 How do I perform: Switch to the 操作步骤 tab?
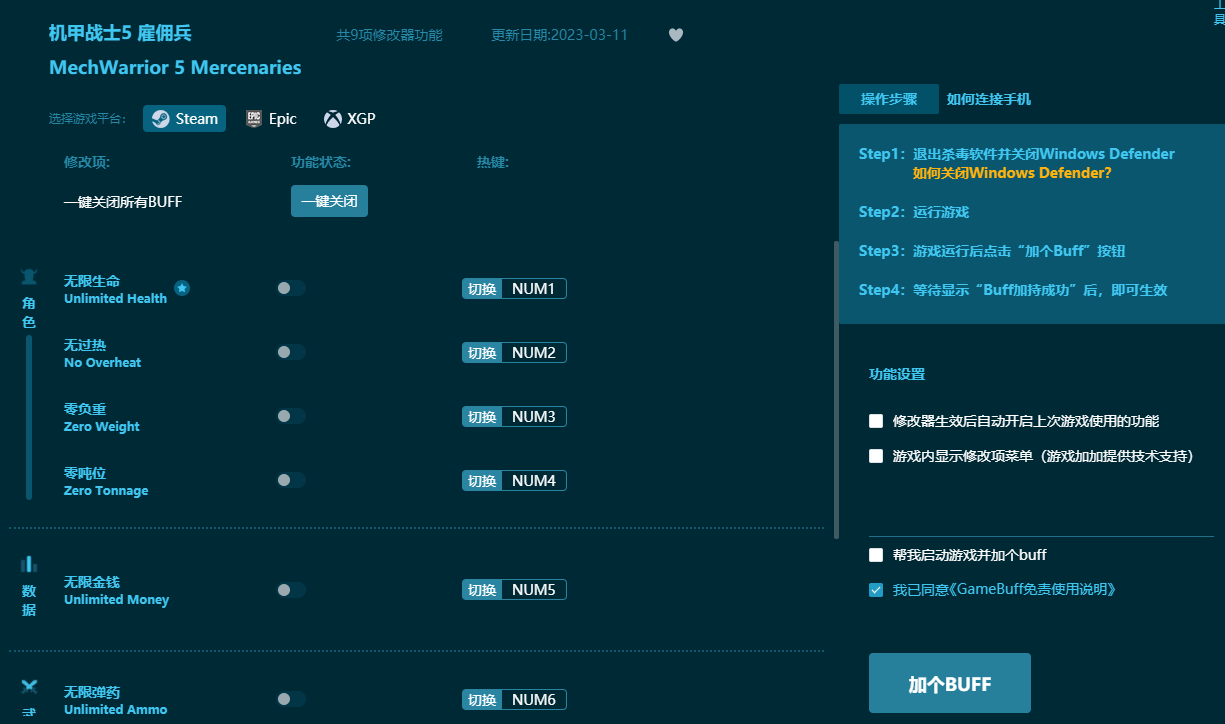pyautogui.click(x=889, y=99)
